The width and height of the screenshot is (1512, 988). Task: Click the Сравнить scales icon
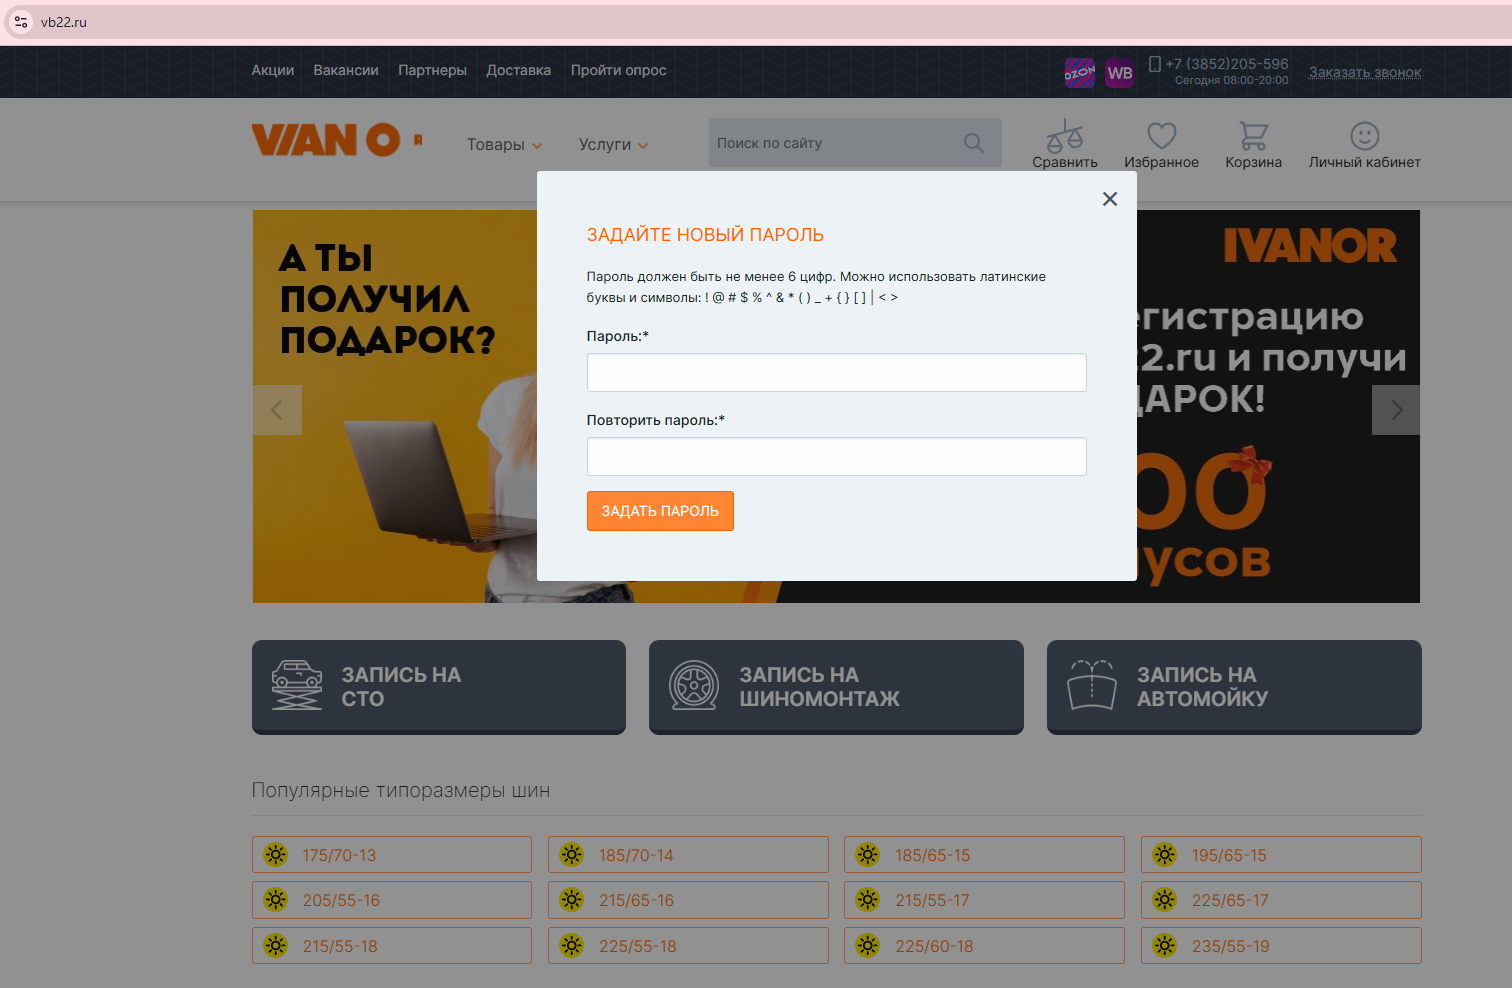[1064, 136]
